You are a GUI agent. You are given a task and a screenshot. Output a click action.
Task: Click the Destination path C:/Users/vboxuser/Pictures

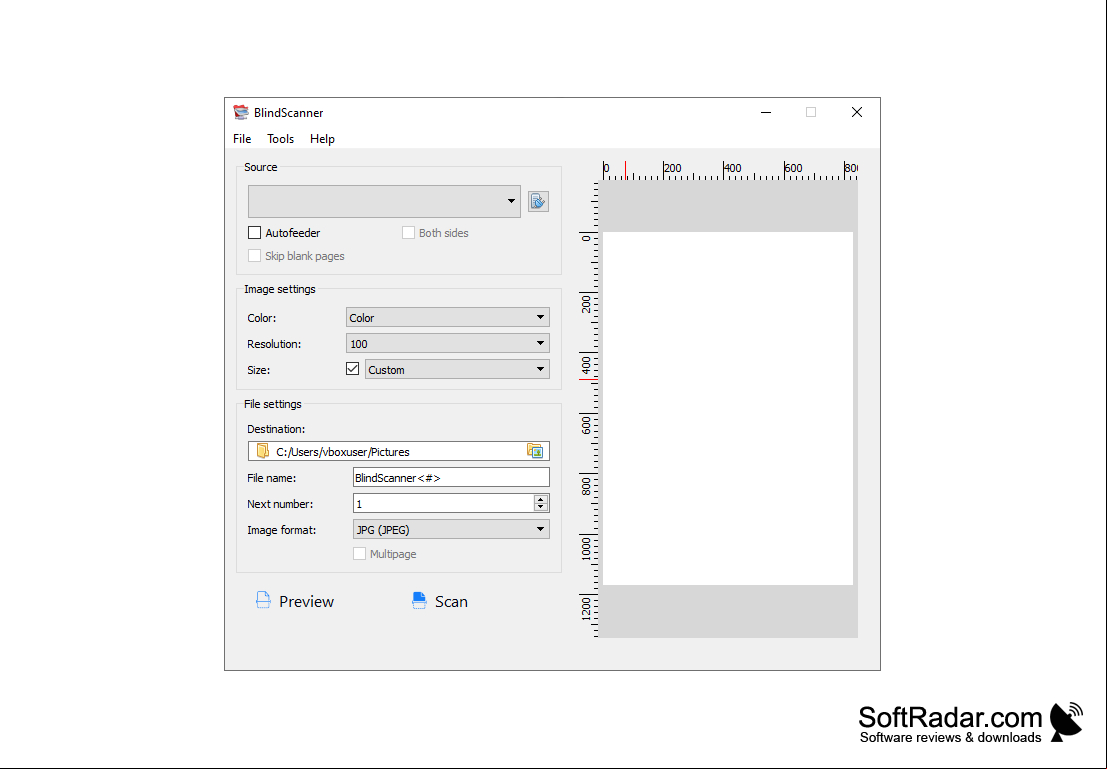[342, 452]
